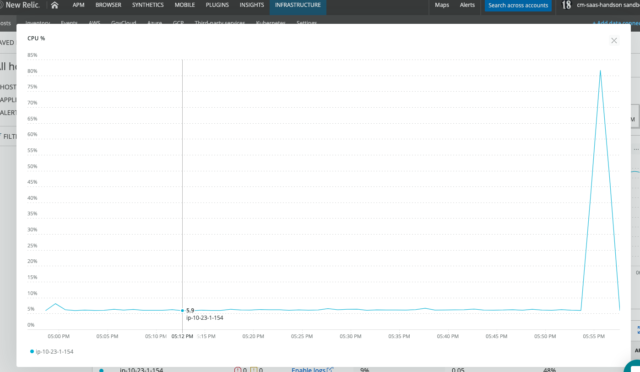Open the APM menu
This screenshot has height=372, width=640.
(78, 5)
